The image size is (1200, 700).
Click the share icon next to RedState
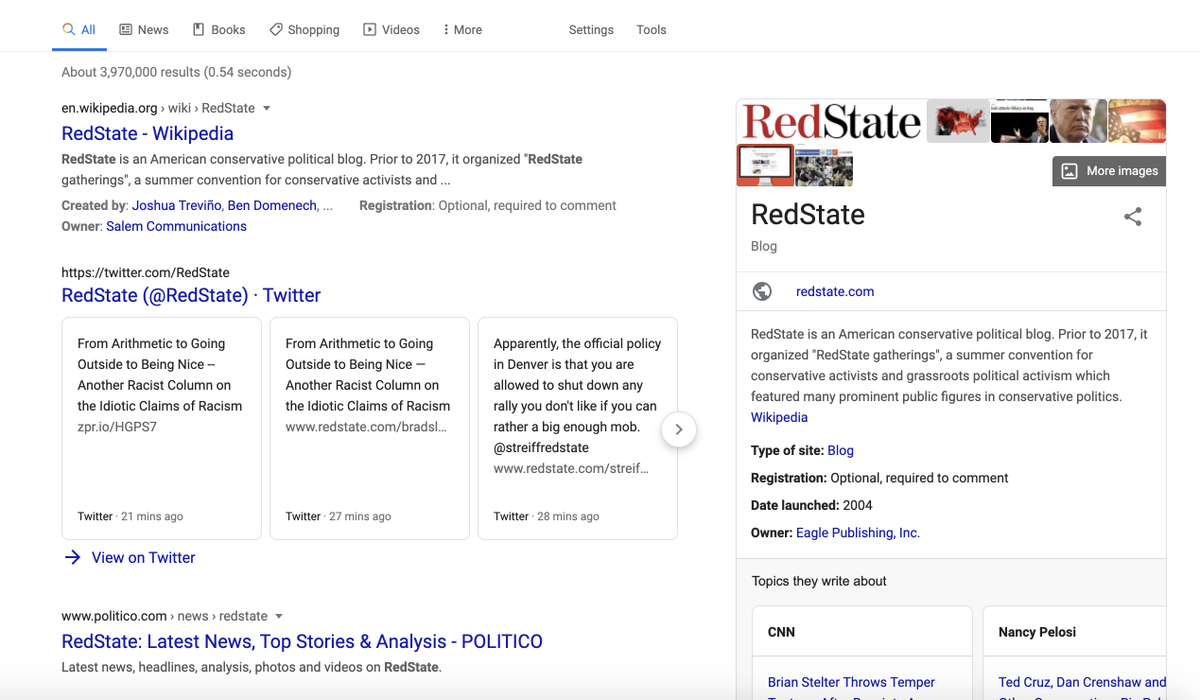tap(1132, 216)
